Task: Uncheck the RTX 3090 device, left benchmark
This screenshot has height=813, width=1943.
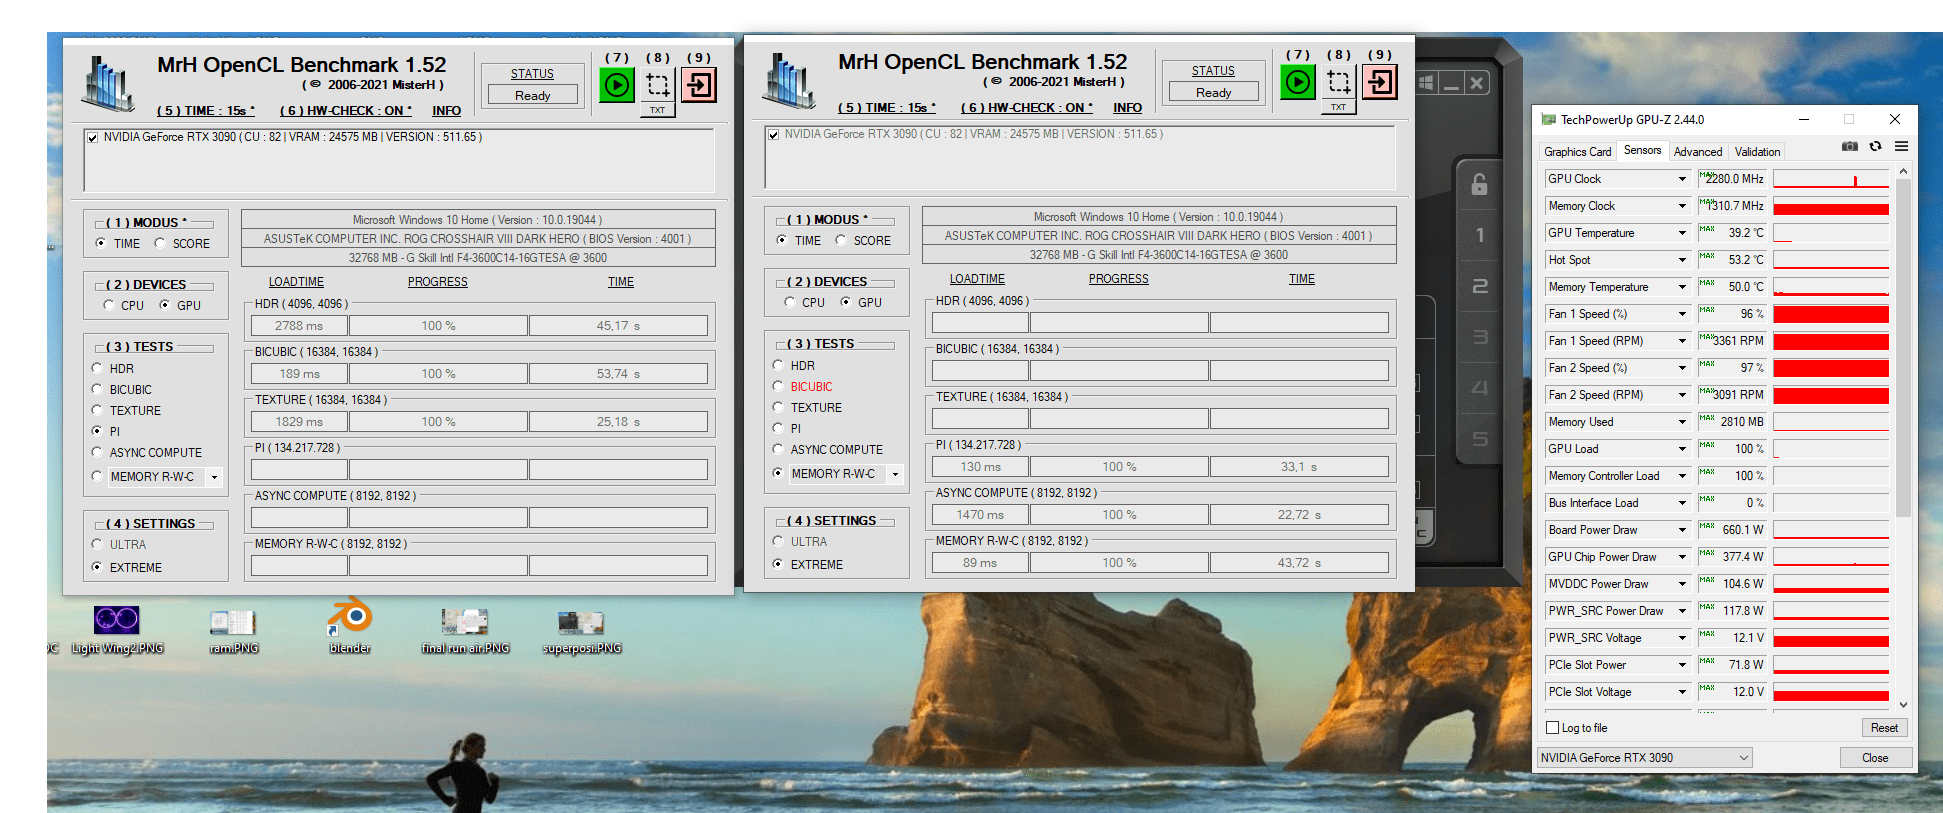Action: point(93,138)
